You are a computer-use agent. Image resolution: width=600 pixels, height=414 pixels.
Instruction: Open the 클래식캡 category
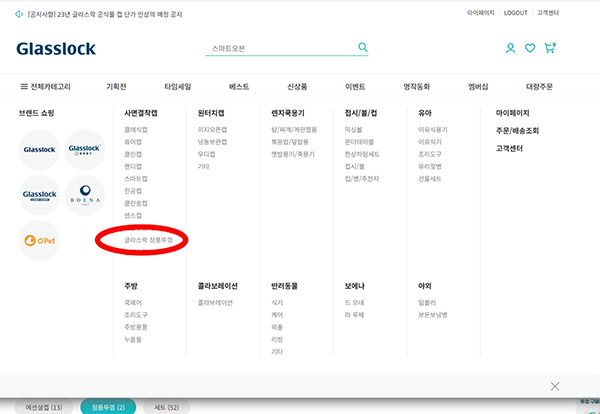pos(136,130)
